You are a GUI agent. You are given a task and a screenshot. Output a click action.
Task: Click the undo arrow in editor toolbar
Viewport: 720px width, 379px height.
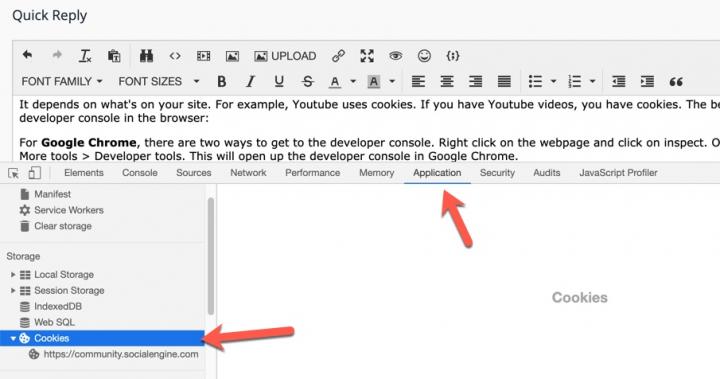point(28,56)
